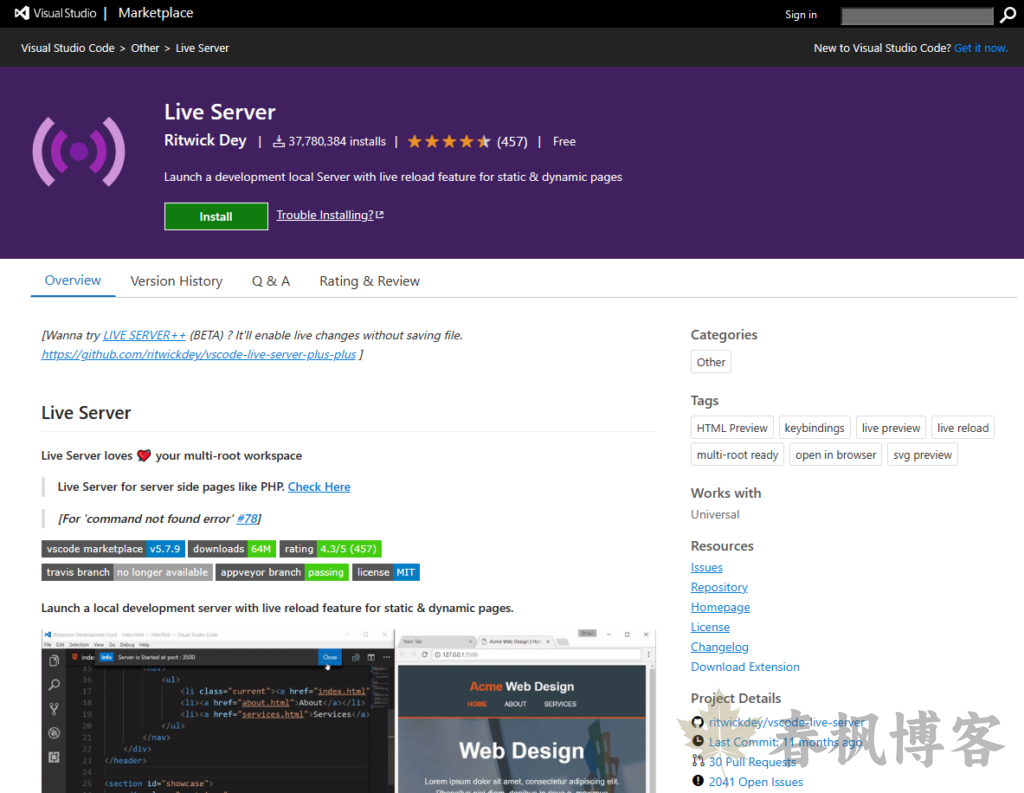
Task: Click the Visual Studio logo icon
Action: (22, 13)
